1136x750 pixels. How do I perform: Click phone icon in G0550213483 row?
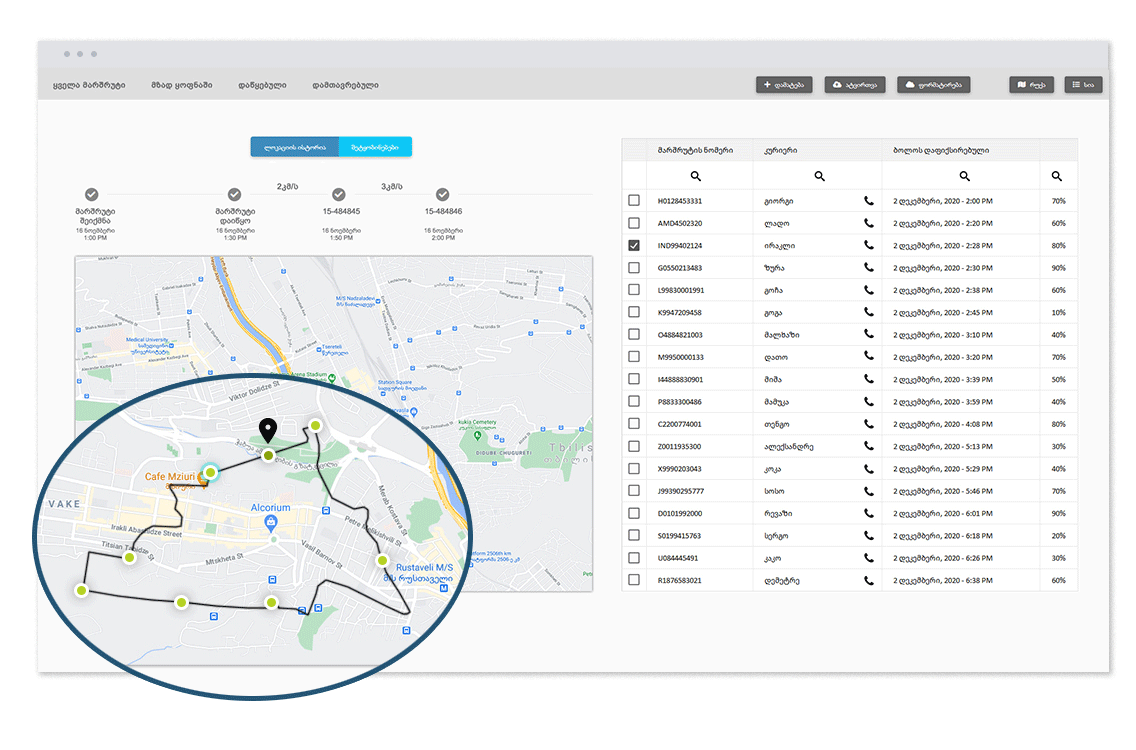tap(869, 267)
